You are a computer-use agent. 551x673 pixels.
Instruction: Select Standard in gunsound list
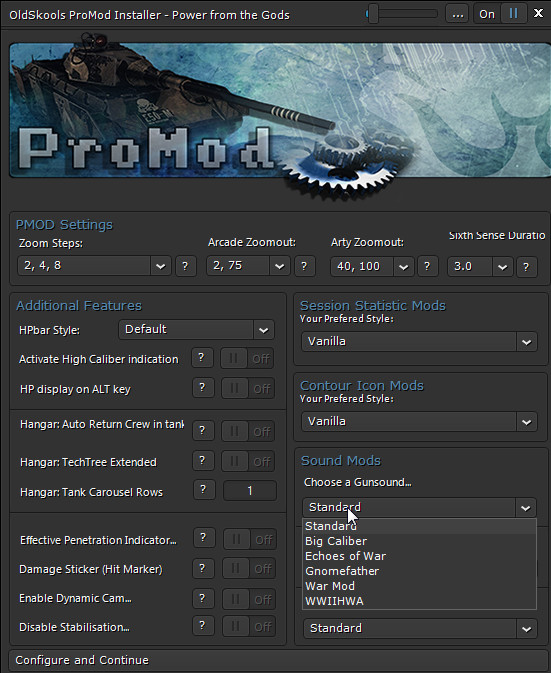point(419,526)
